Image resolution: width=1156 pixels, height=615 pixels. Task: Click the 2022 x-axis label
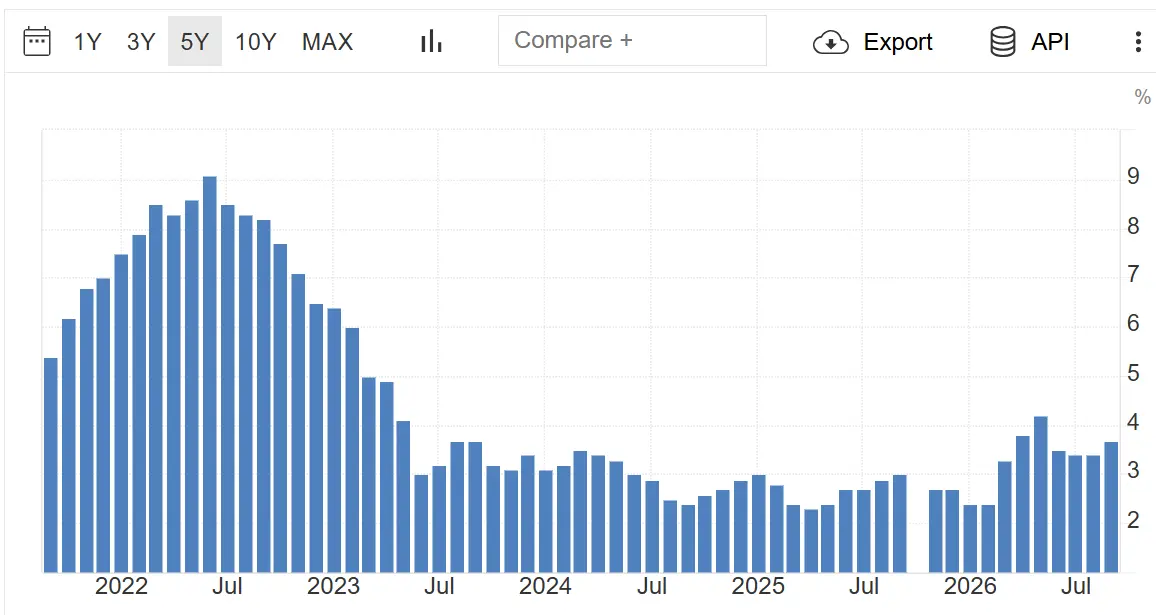(x=121, y=586)
